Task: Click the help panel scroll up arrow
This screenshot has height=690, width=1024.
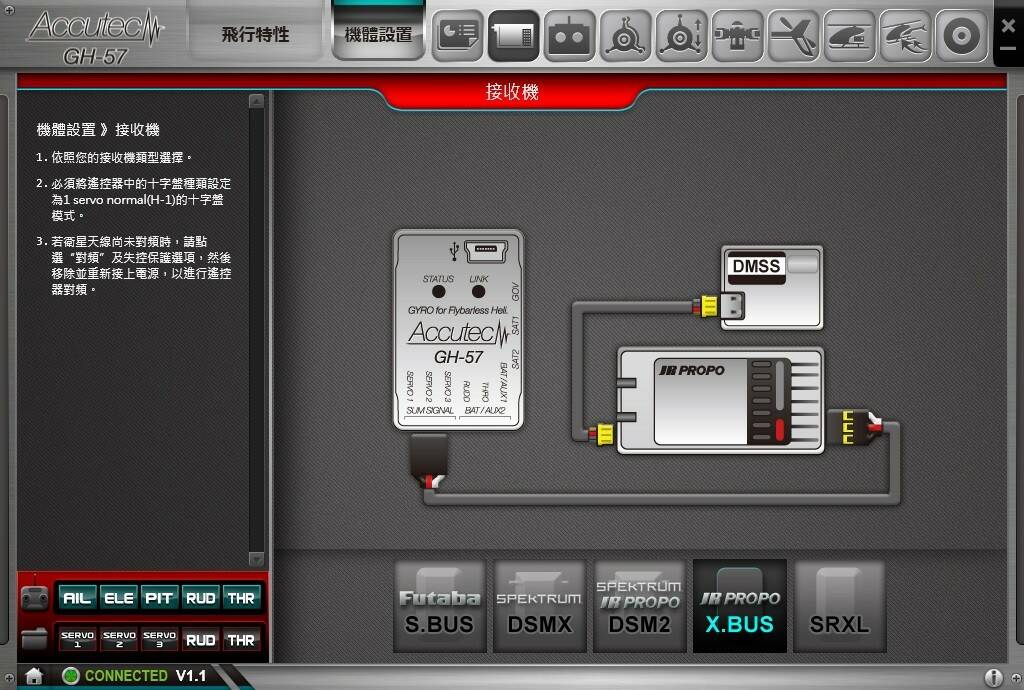Action: pyautogui.click(x=257, y=101)
